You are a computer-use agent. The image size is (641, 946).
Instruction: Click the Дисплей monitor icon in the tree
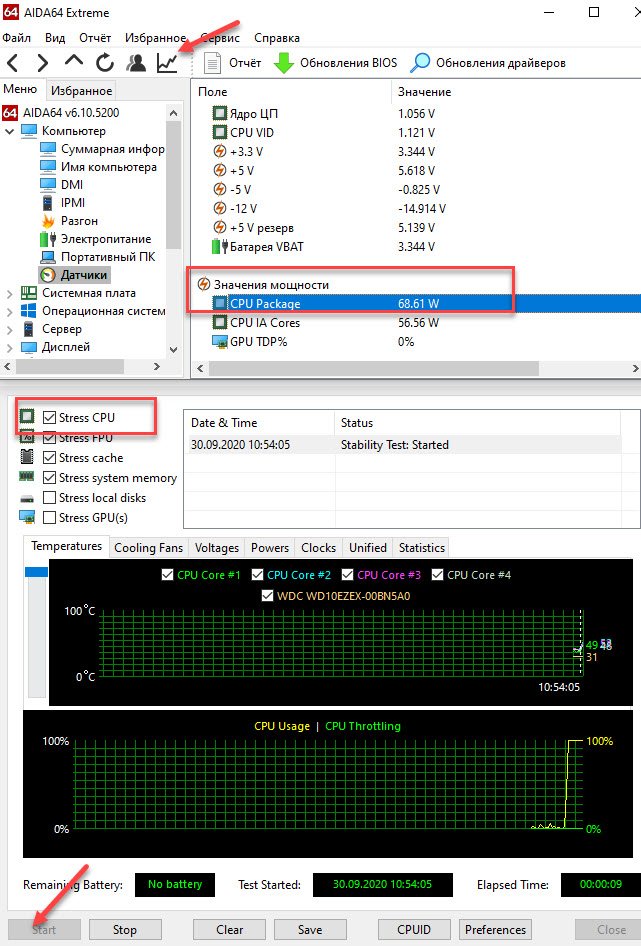pos(28,347)
